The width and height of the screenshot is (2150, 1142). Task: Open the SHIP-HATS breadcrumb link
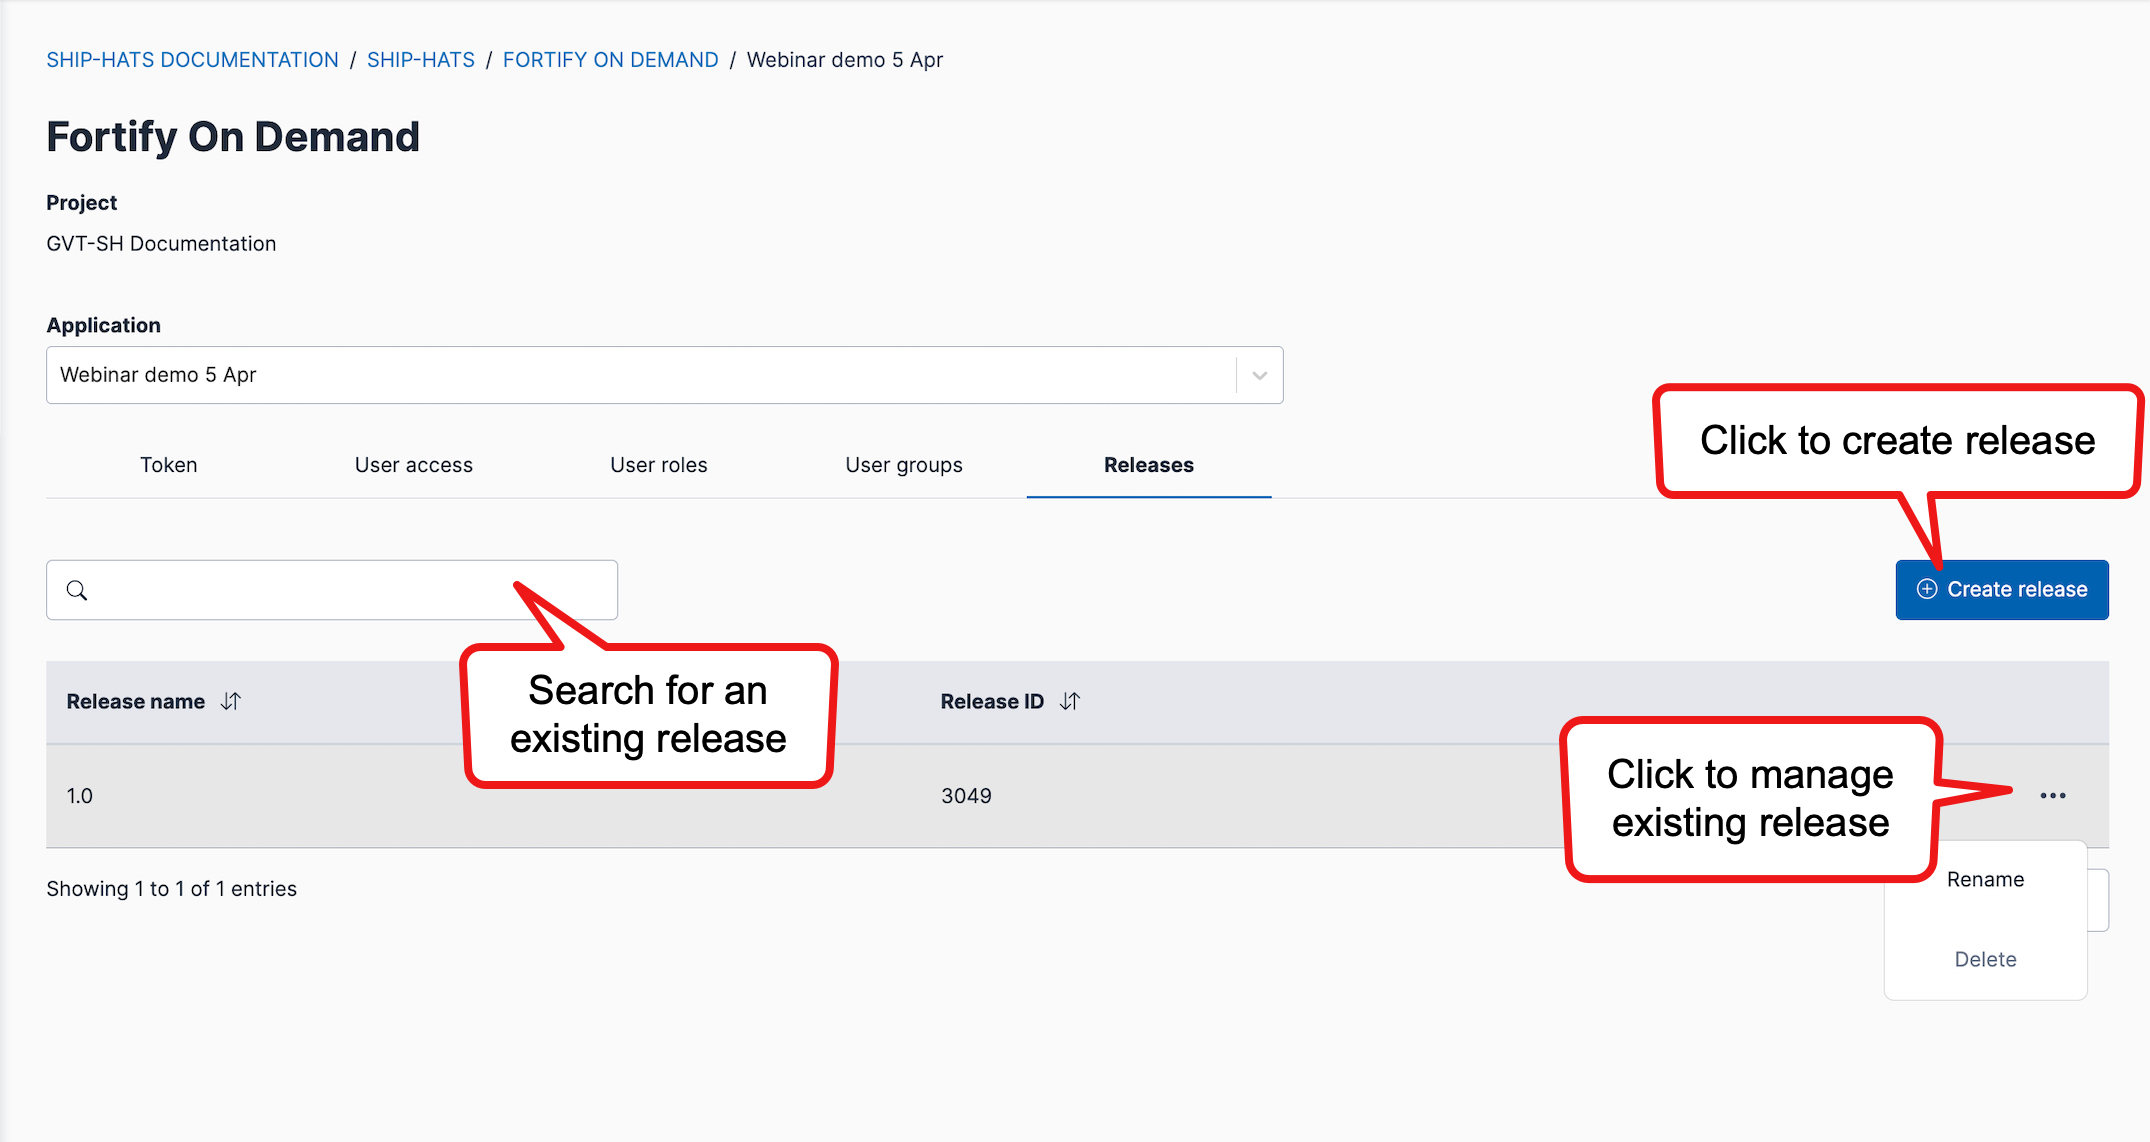pos(421,60)
